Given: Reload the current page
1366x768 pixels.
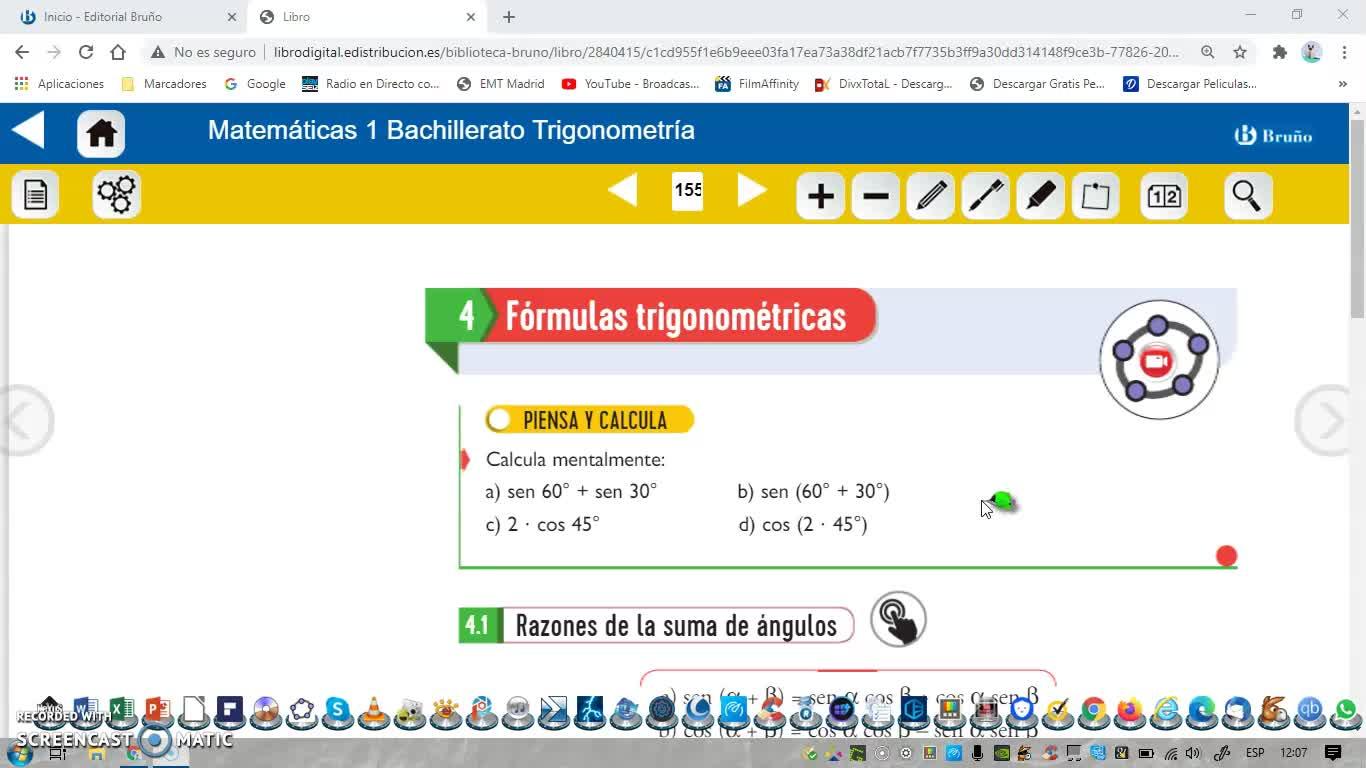Looking at the screenshot, I should coord(86,52).
